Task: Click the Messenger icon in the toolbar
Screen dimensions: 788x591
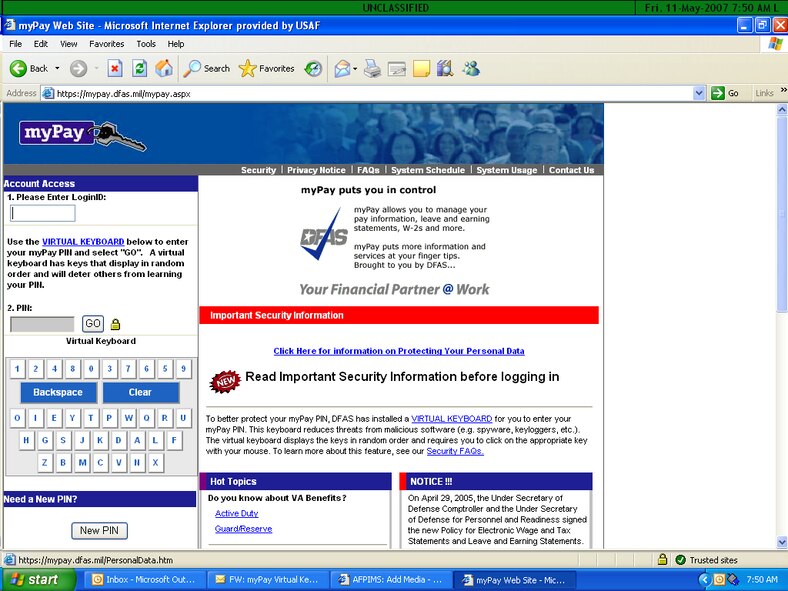Action: tap(471, 69)
